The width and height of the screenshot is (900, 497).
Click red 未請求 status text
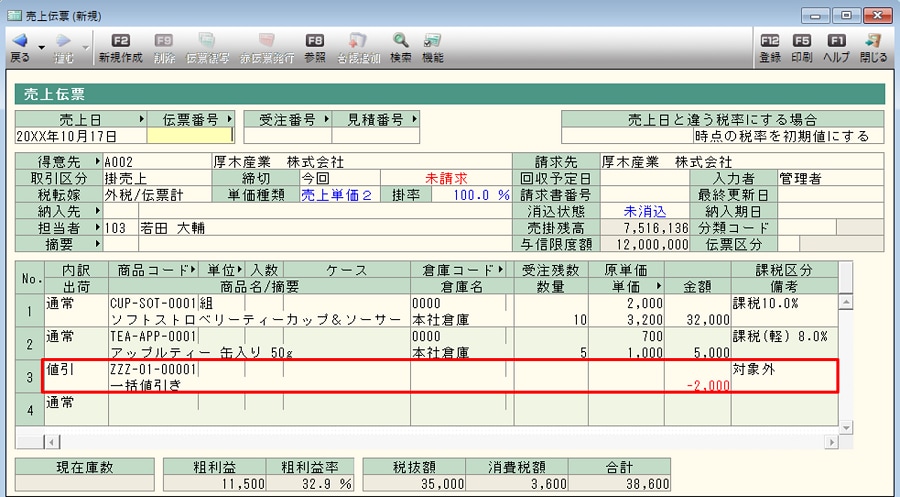[446, 178]
